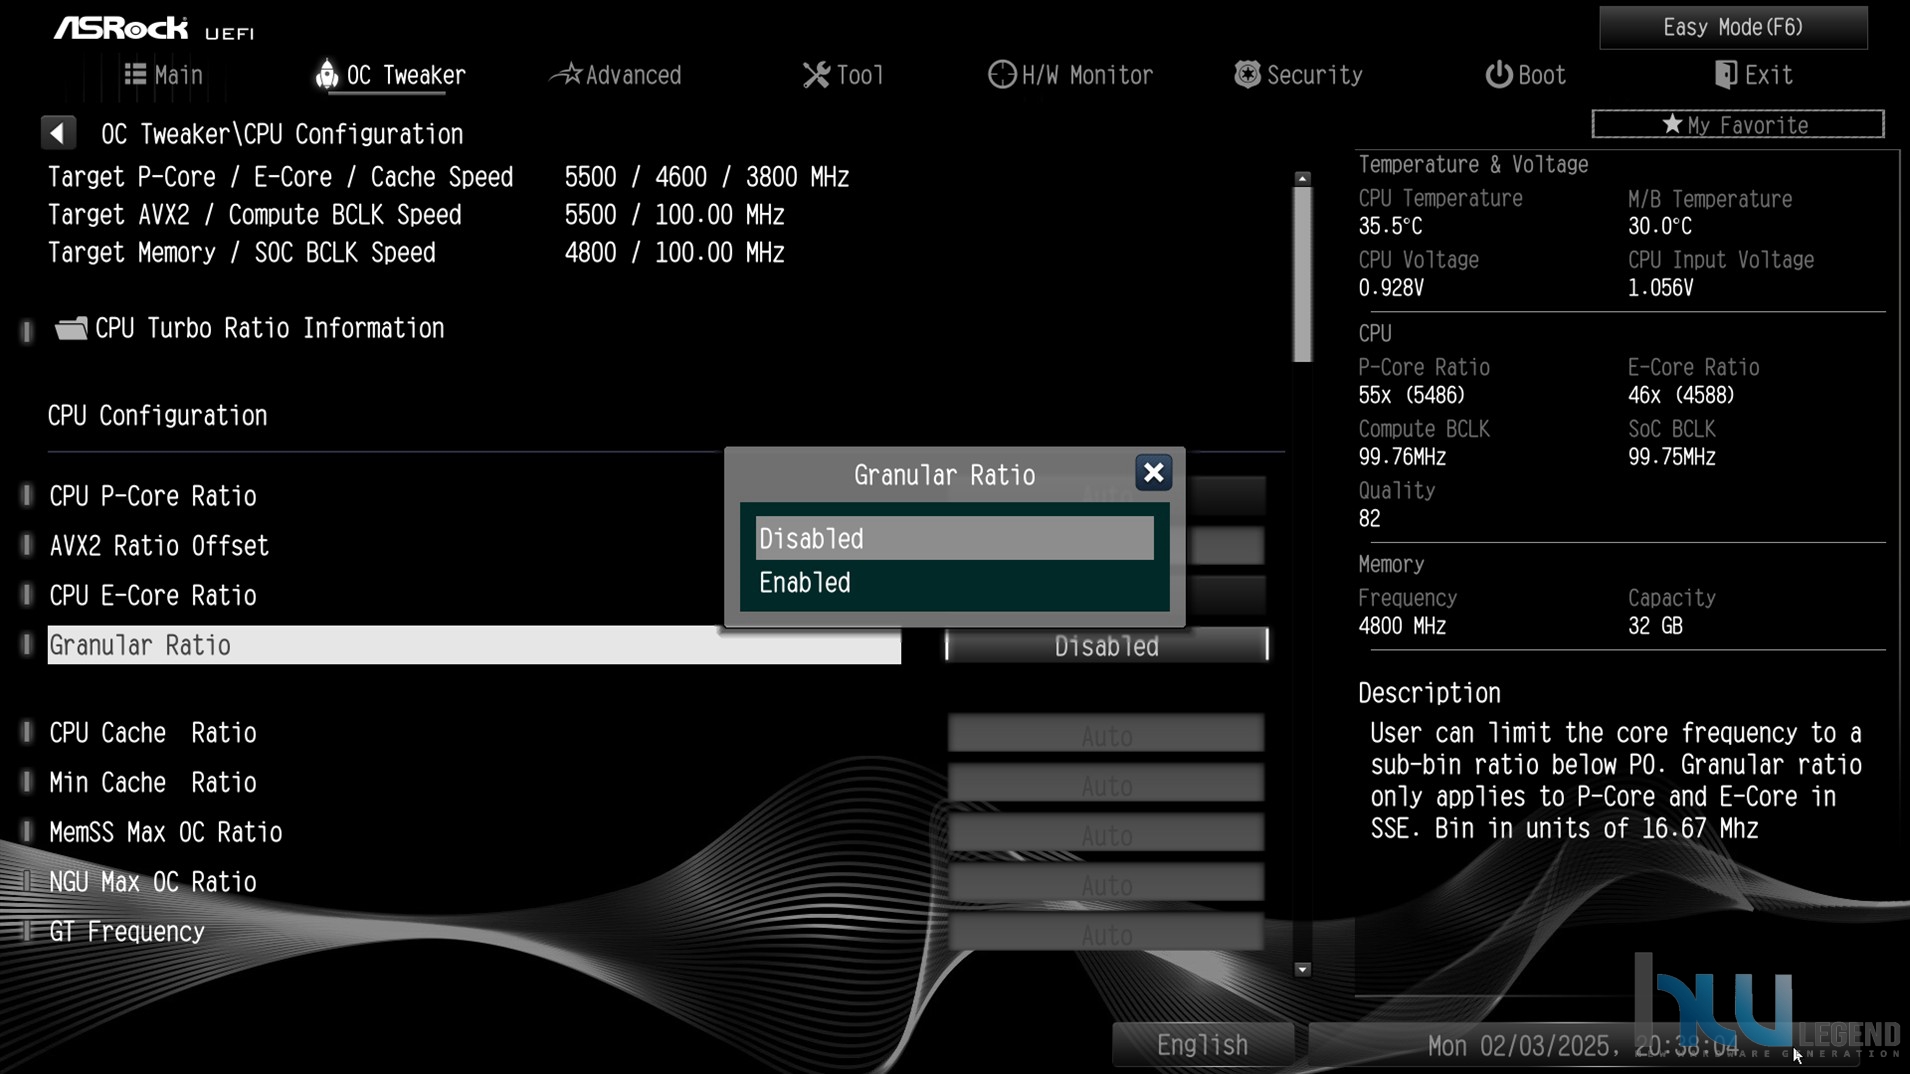Screen dimensions: 1910x1074
Task: Select the AVX2 Ratio Offset setting
Action: point(159,546)
